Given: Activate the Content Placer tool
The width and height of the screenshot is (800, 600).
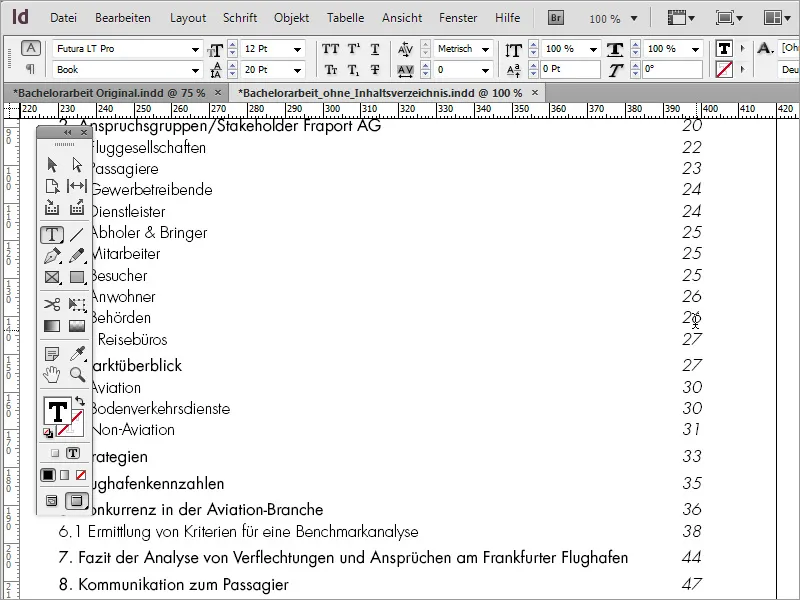Looking at the screenshot, I should (x=77, y=207).
